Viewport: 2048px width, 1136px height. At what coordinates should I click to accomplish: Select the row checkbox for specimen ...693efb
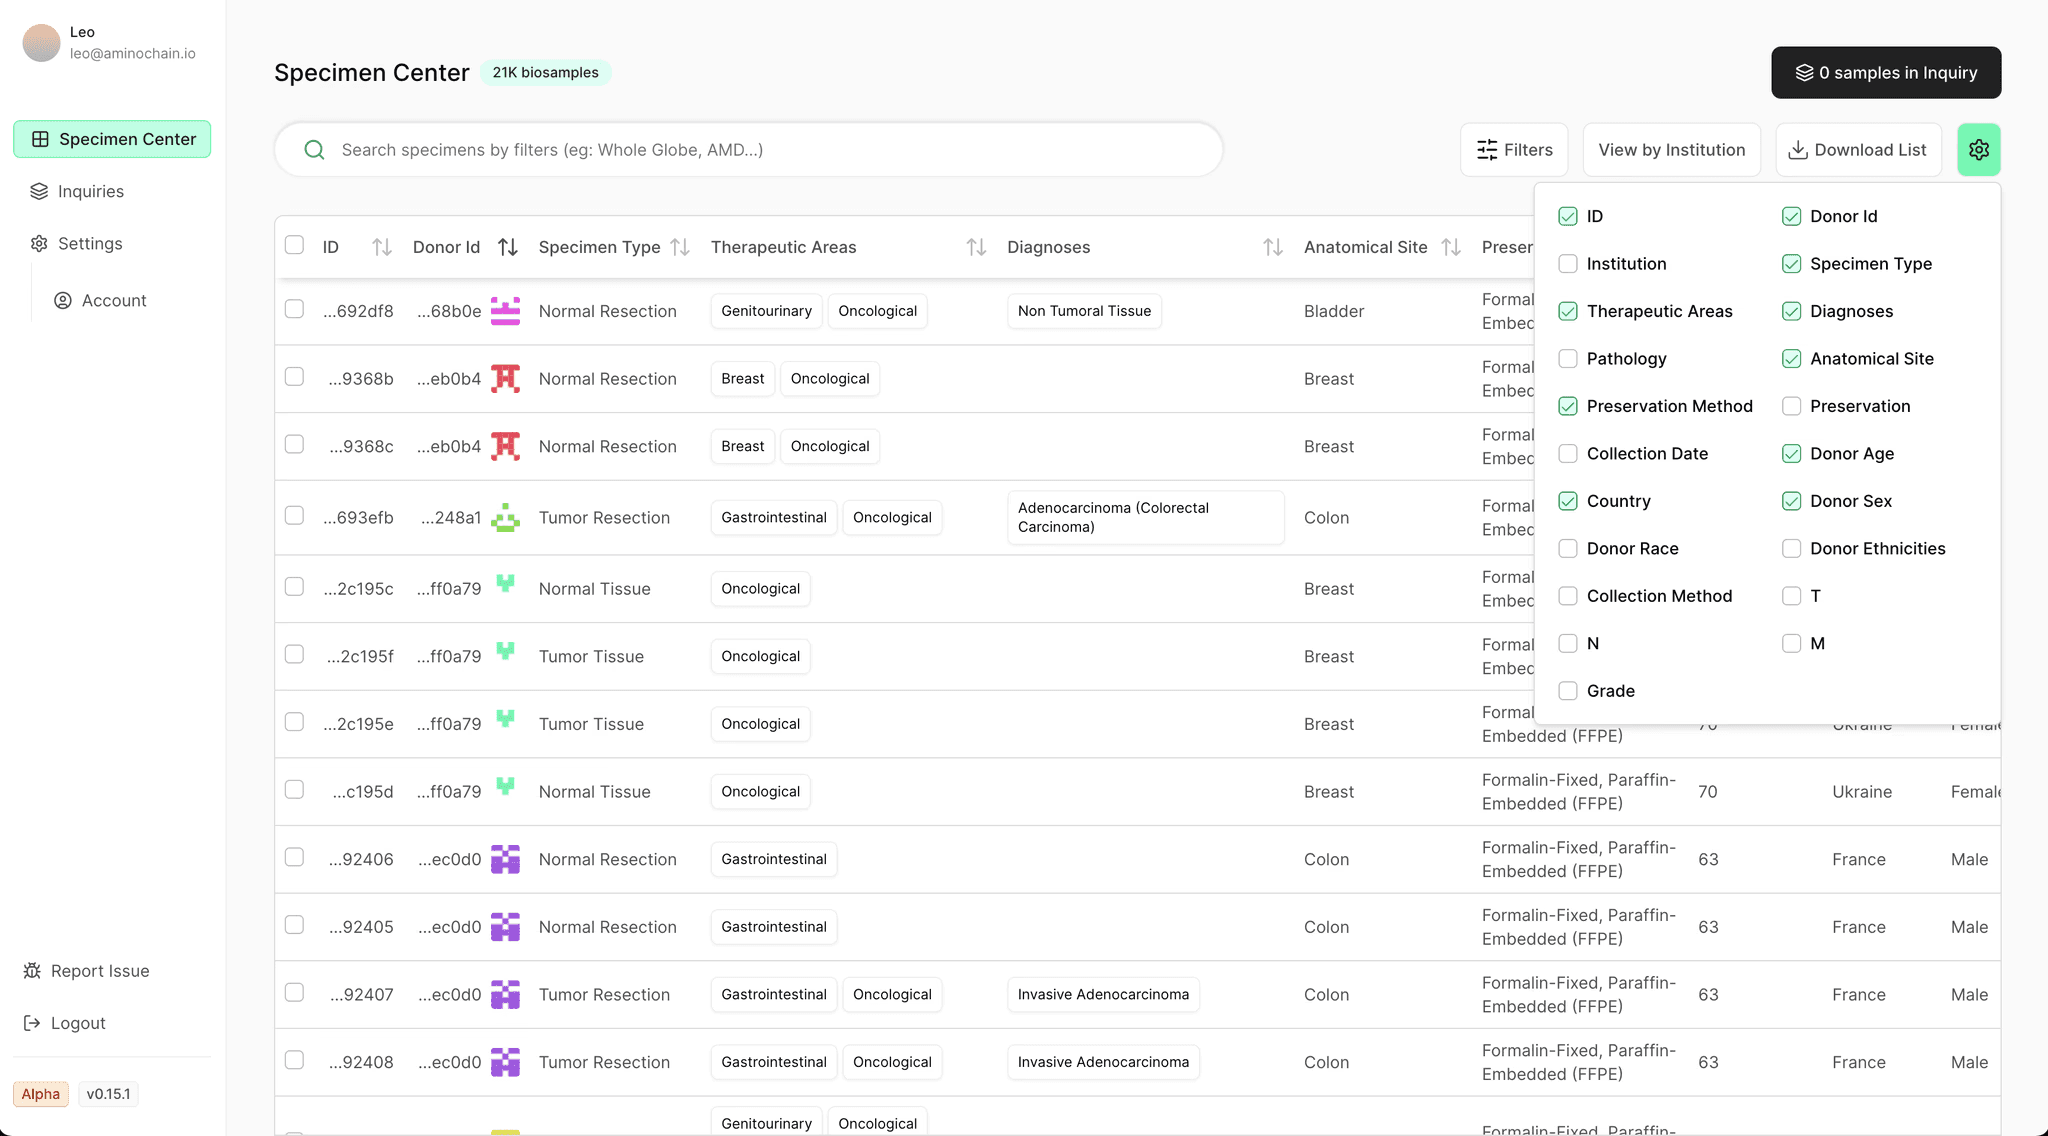[x=294, y=515]
